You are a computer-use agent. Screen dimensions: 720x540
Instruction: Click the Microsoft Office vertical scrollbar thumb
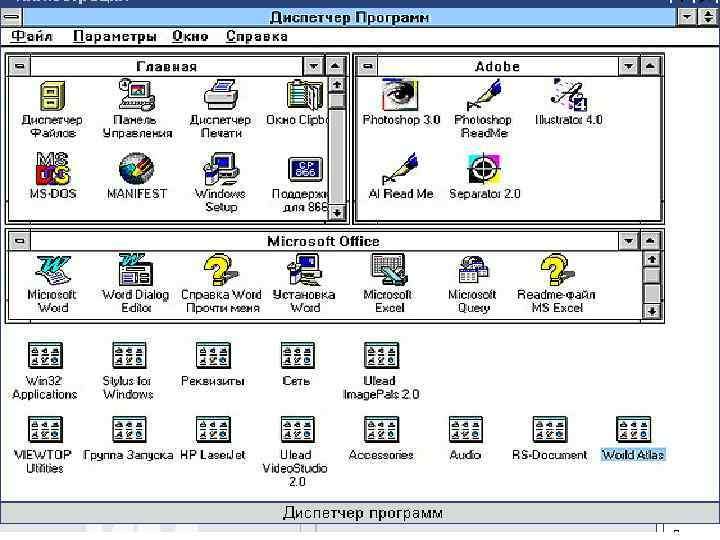(652, 276)
